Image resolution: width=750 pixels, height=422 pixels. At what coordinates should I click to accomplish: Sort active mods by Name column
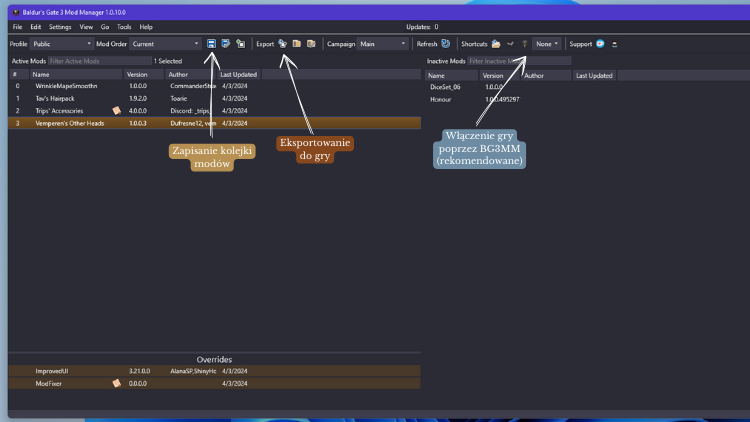coord(76,74)
